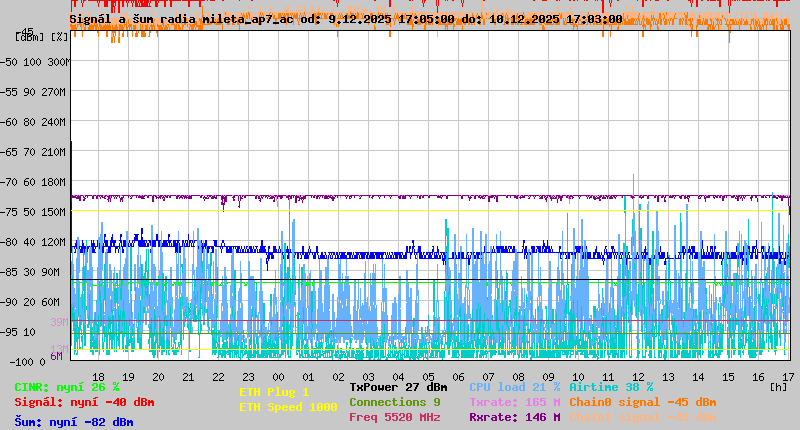Click the 18 hour tick on time axis
The width and height of the screenshot is (800, 430).
tap(98, 377)
